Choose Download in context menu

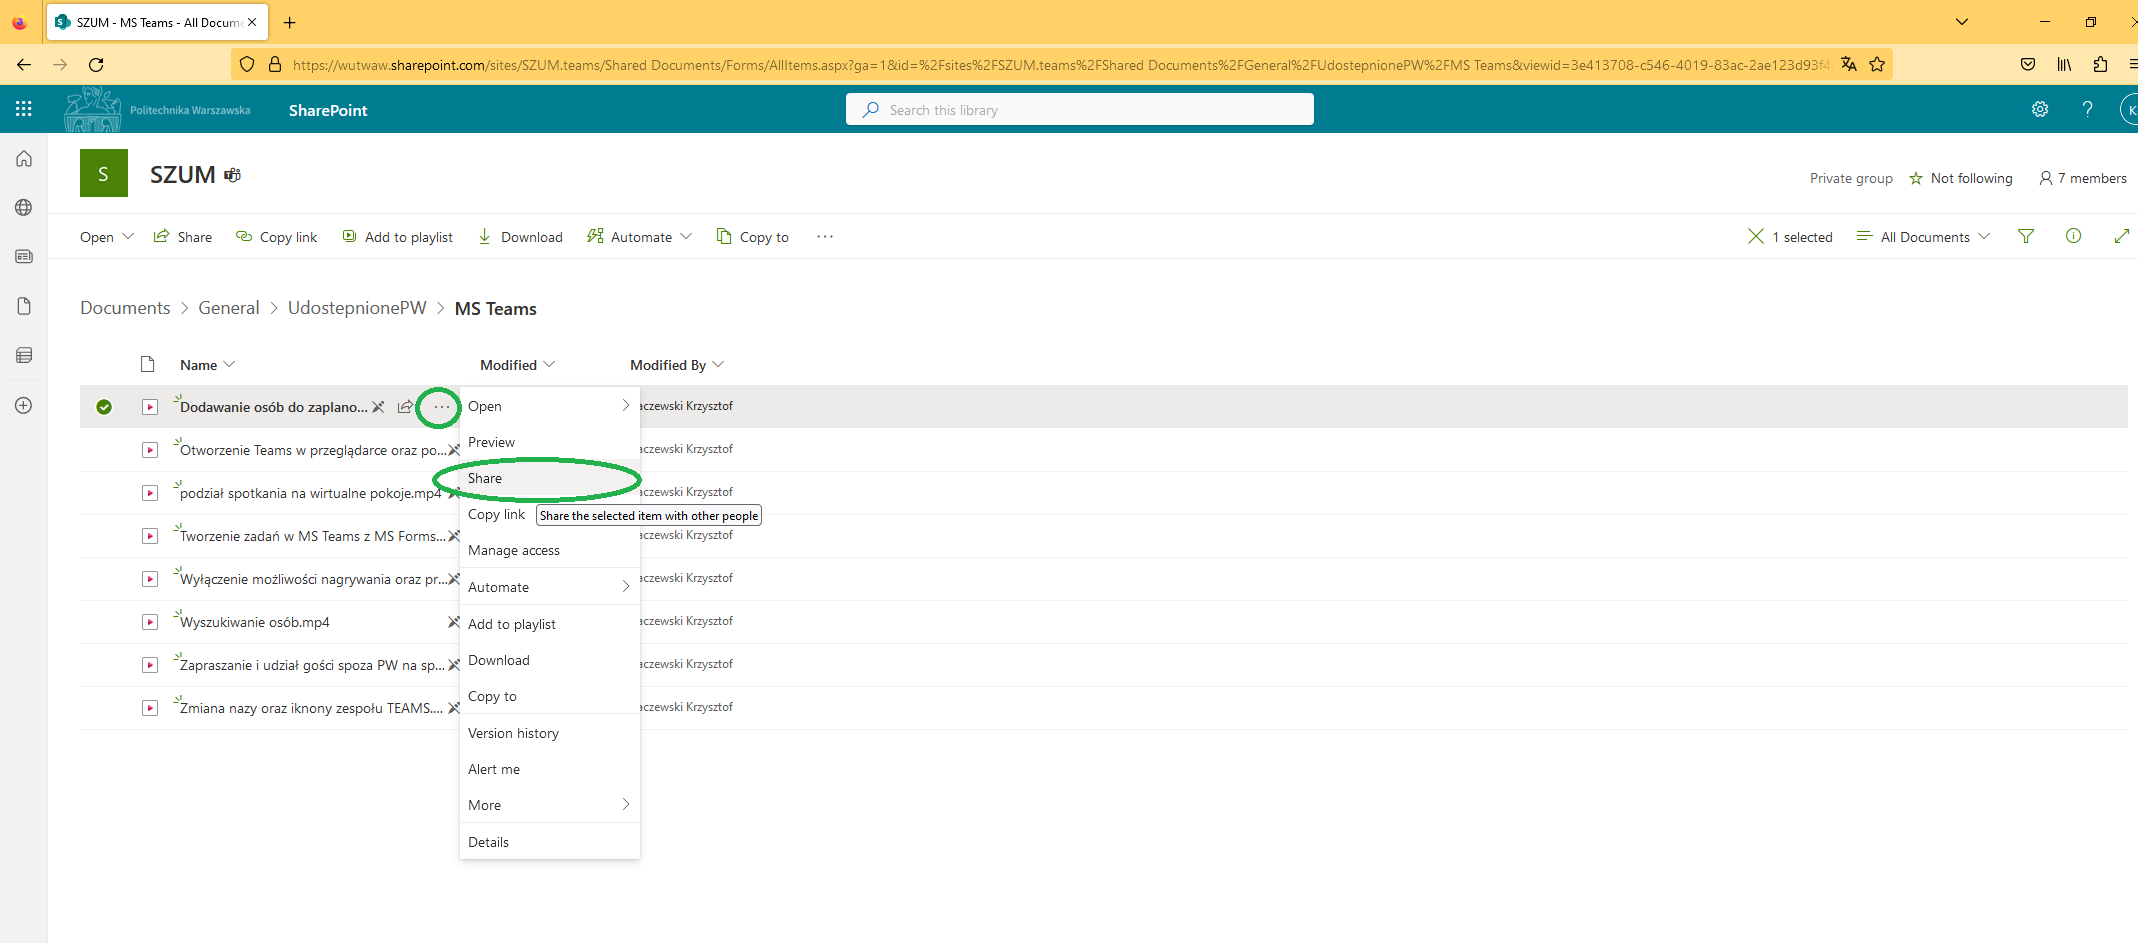click(x=550, y=660)
